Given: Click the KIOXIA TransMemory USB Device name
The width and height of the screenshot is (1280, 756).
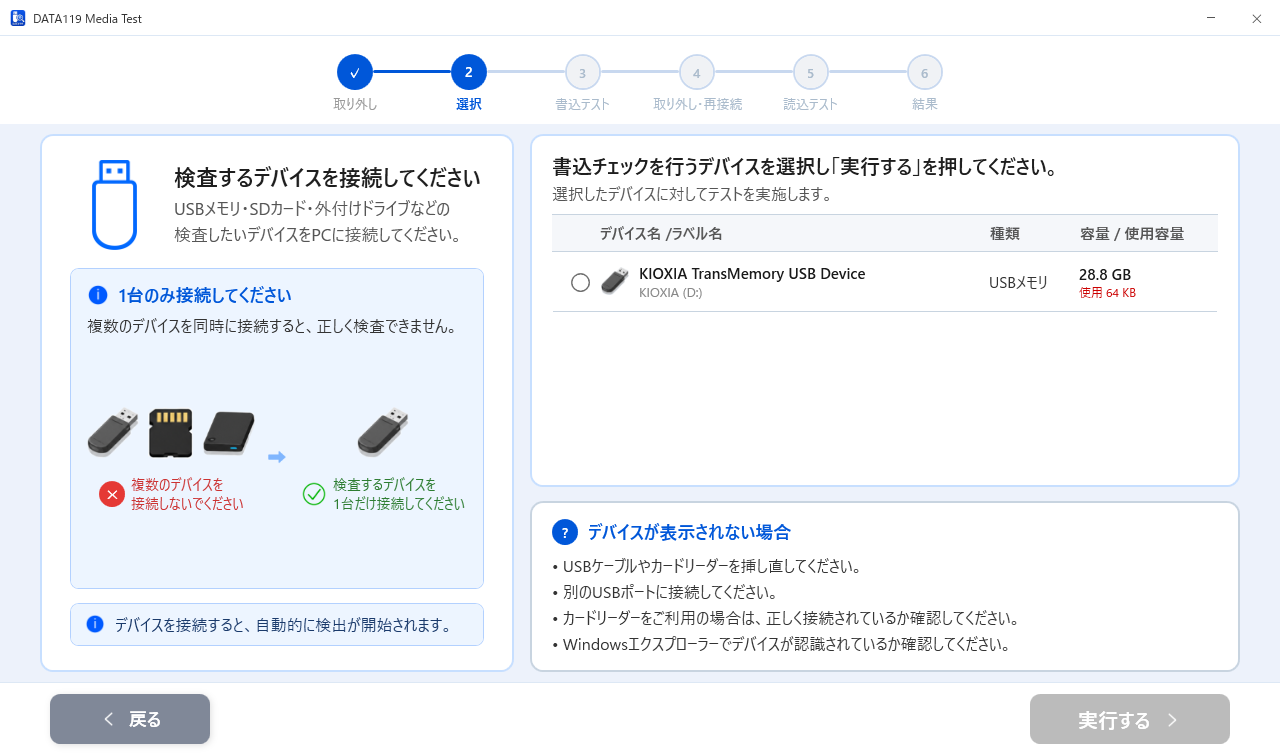Looking at the screenshot, I should coord(752,274).
